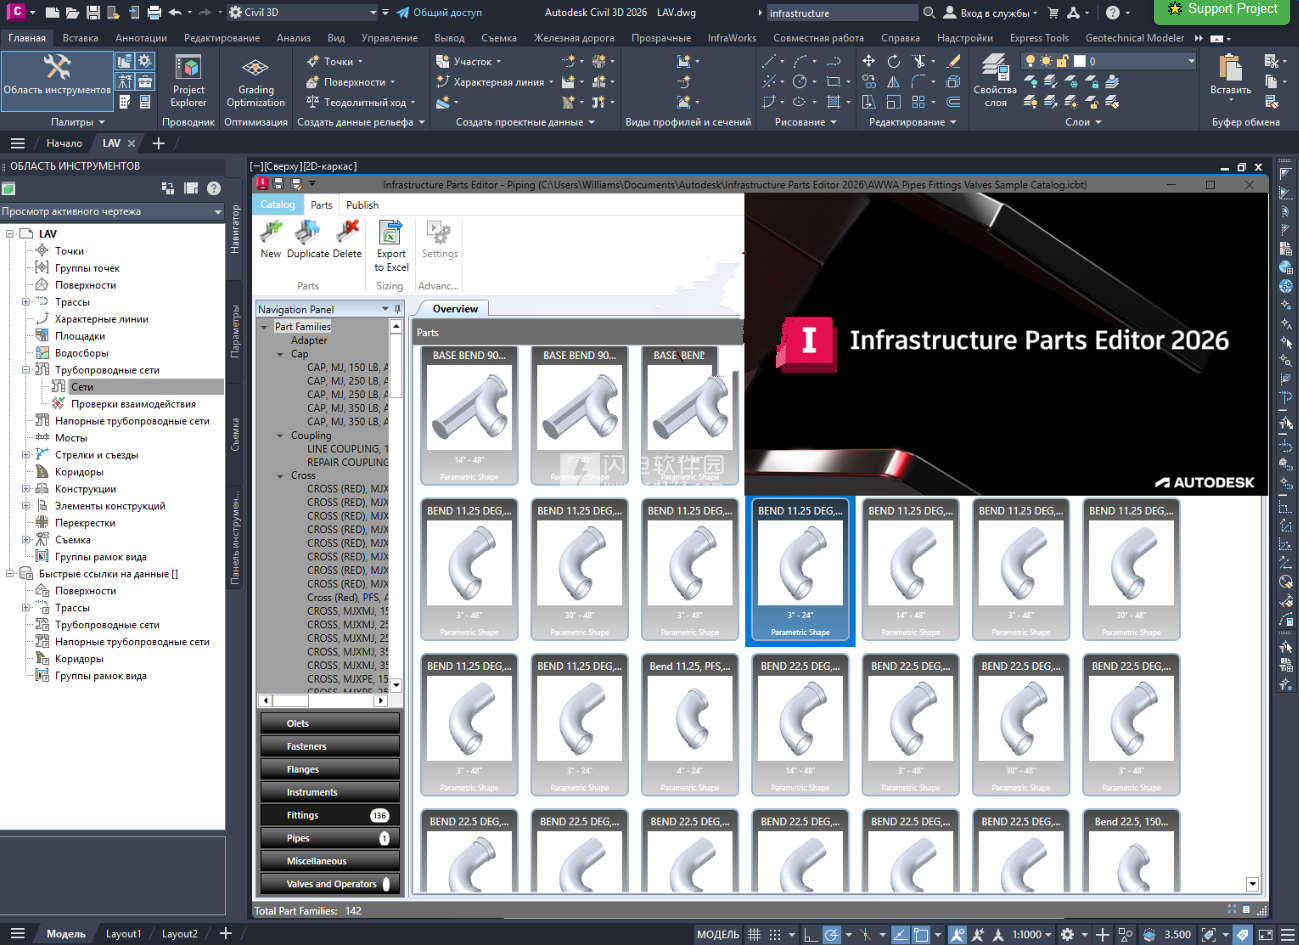Click the search magnifier icon in title bar
Viewport: 1299px width, 945px height.
click(929, 13)
